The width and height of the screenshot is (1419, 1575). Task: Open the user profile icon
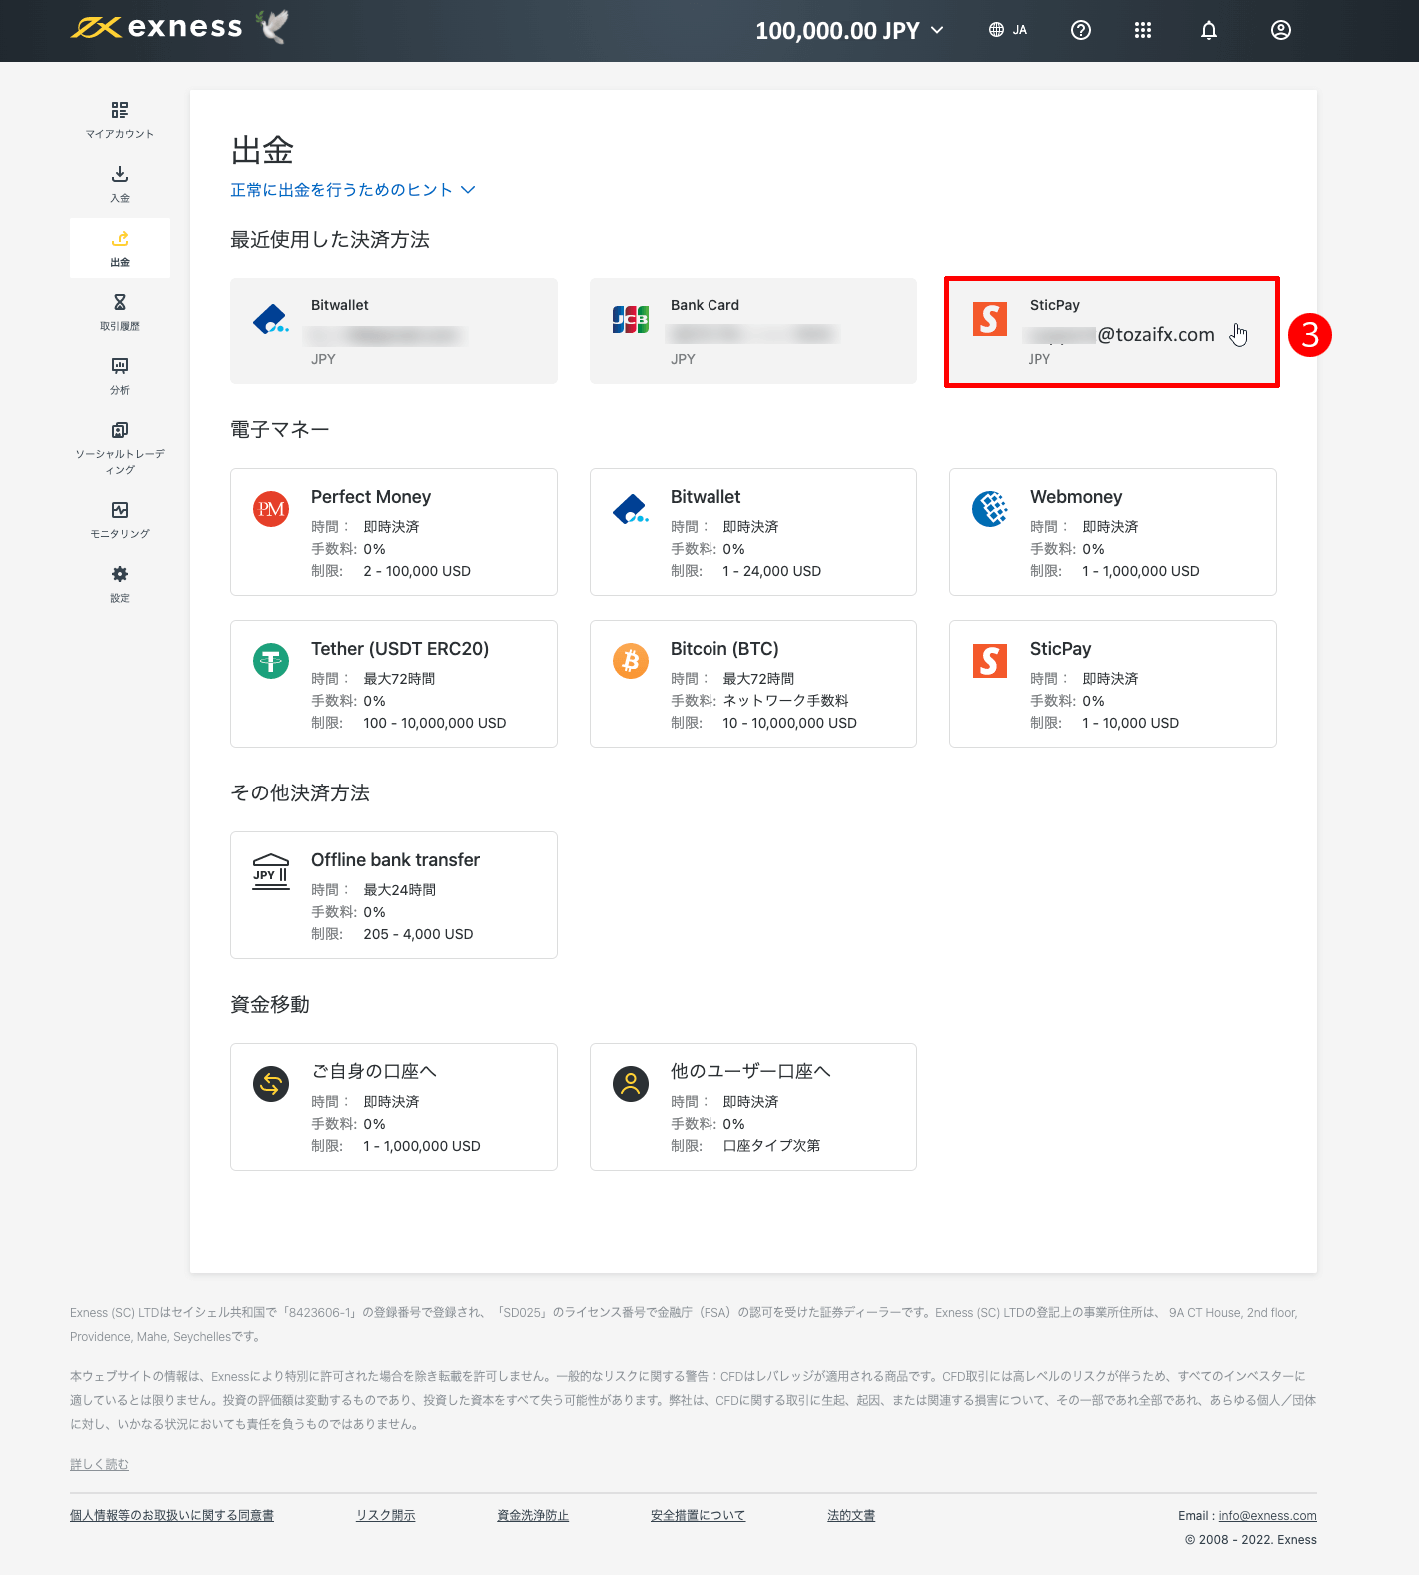[x=1281, y=30]
